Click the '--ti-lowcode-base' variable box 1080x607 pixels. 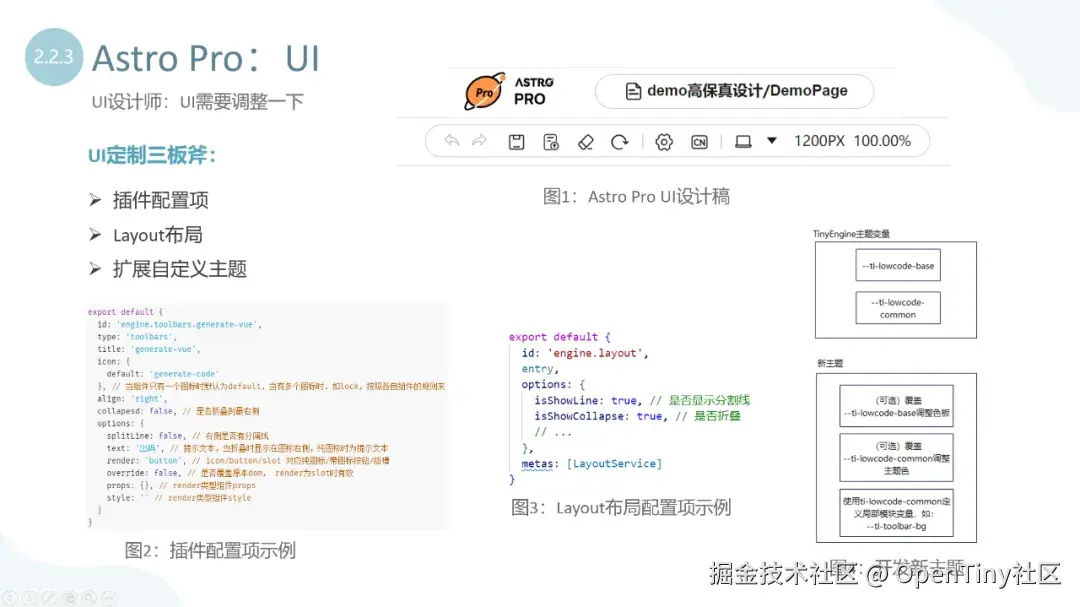(x=897, y=265)
